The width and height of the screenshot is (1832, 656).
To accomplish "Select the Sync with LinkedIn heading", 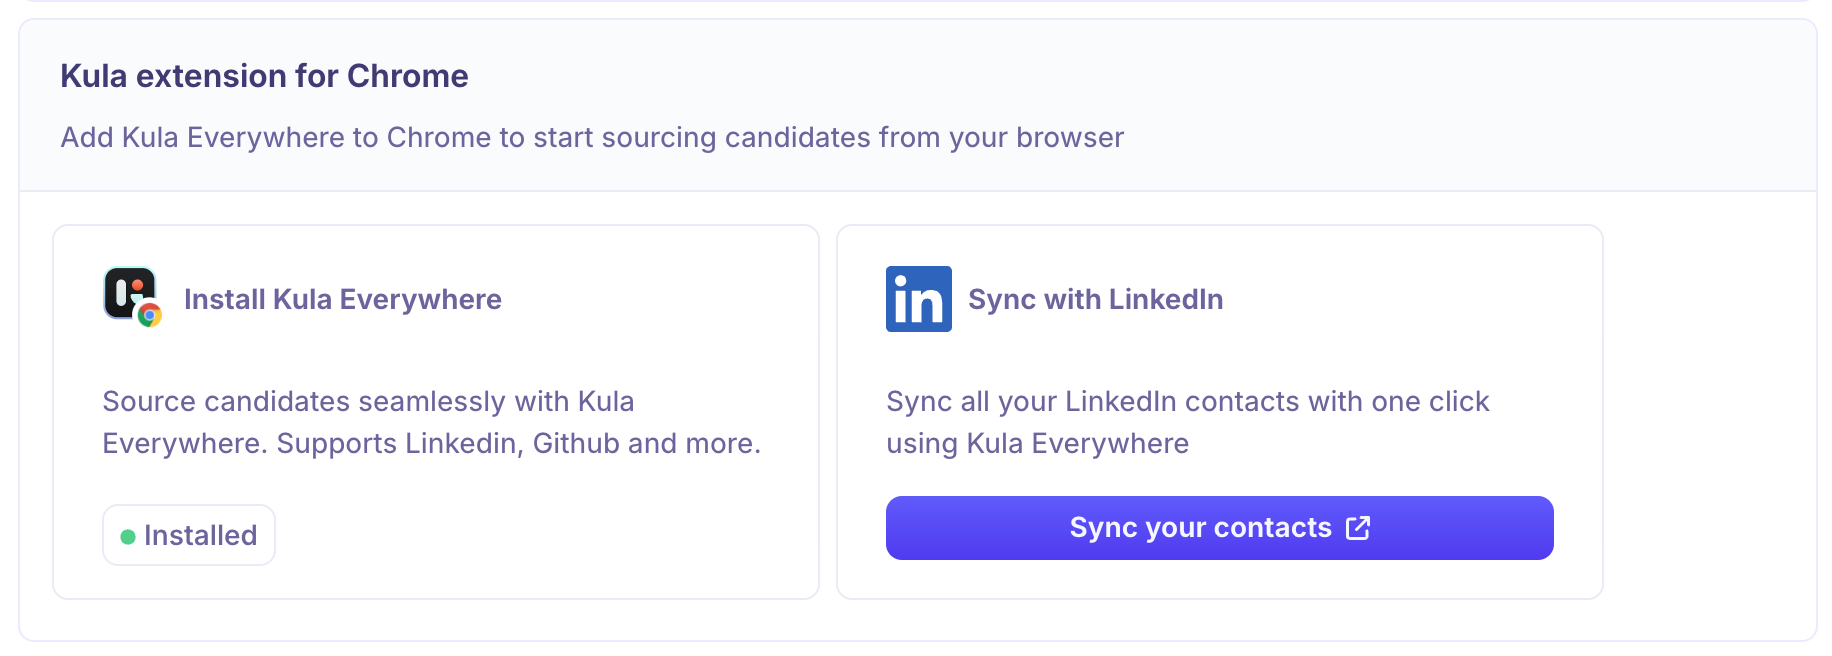I will [x=1095, y=299].
